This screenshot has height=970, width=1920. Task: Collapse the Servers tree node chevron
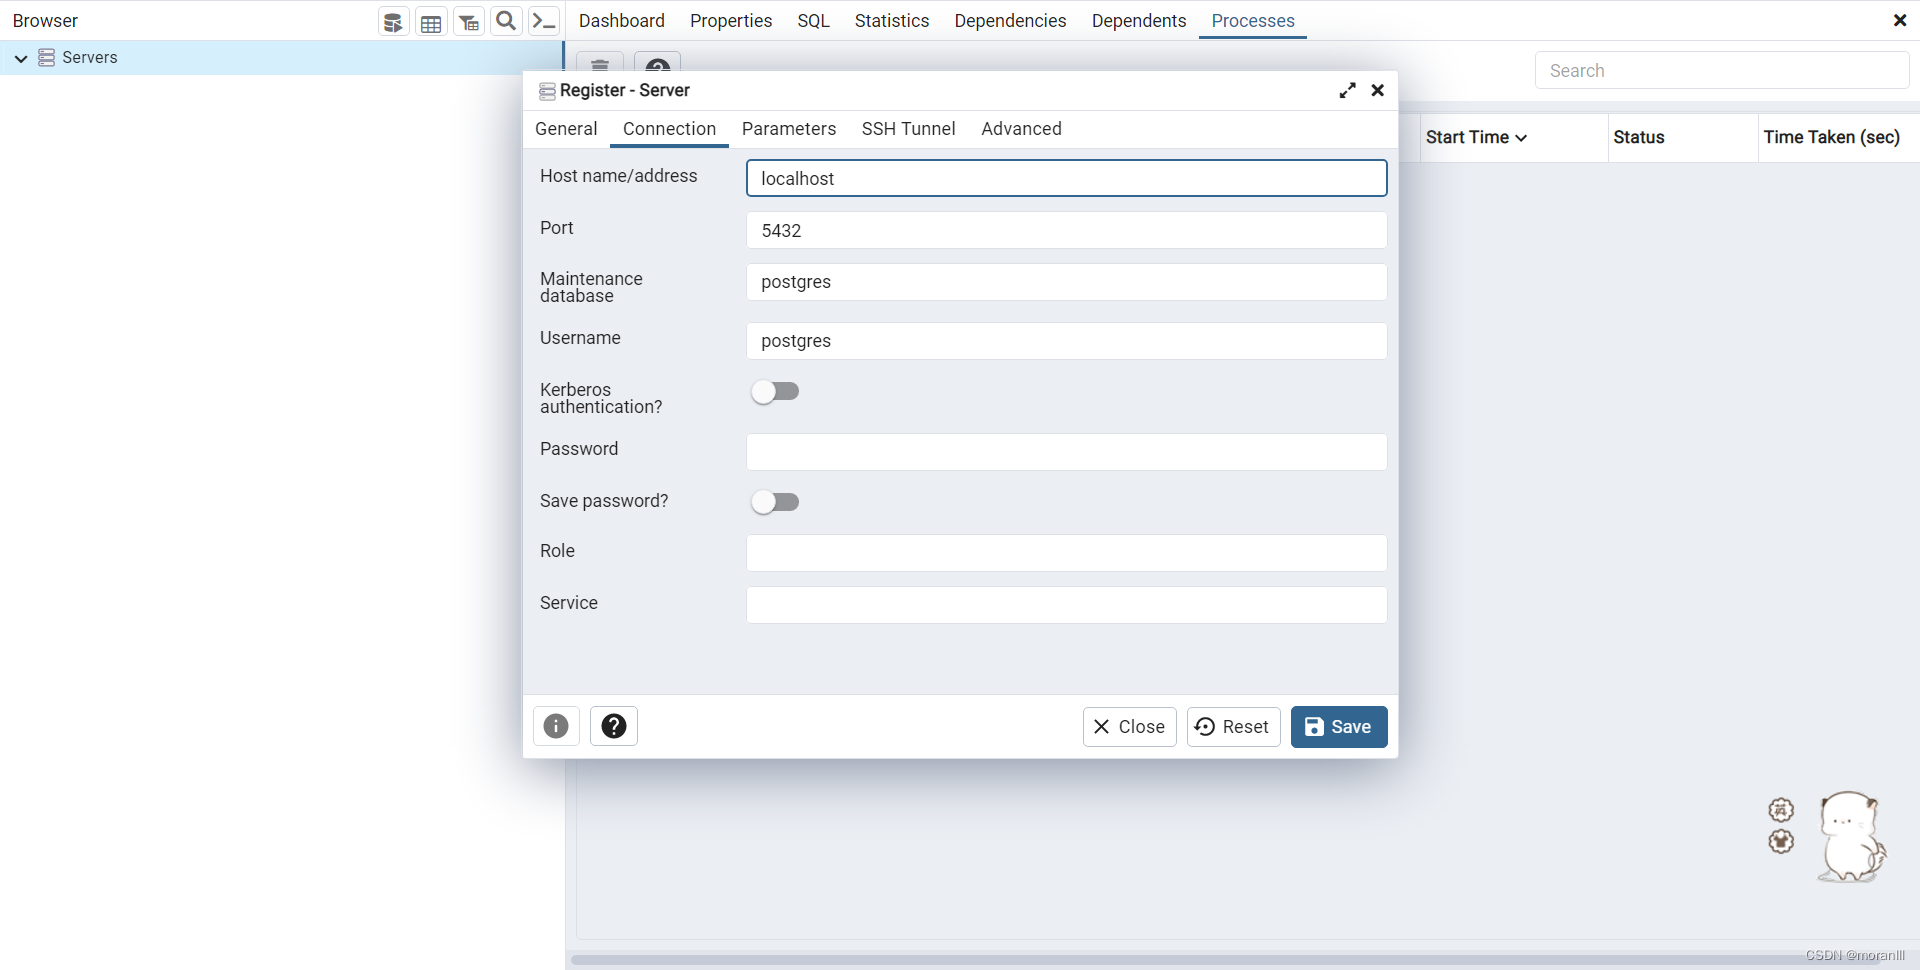click(x=20, y=58)
